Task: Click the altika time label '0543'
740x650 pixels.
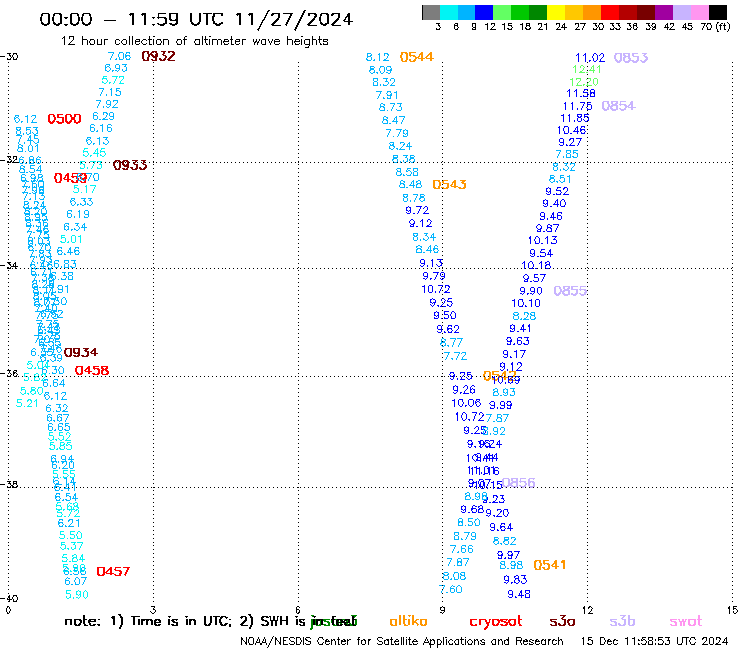Action: (449, 185)
